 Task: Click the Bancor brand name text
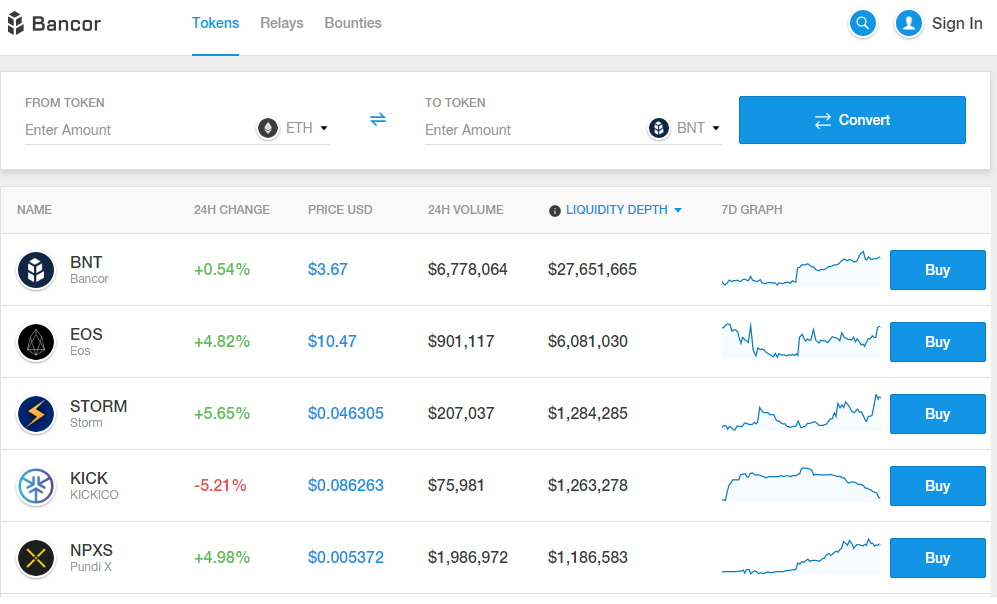[66, 24]
